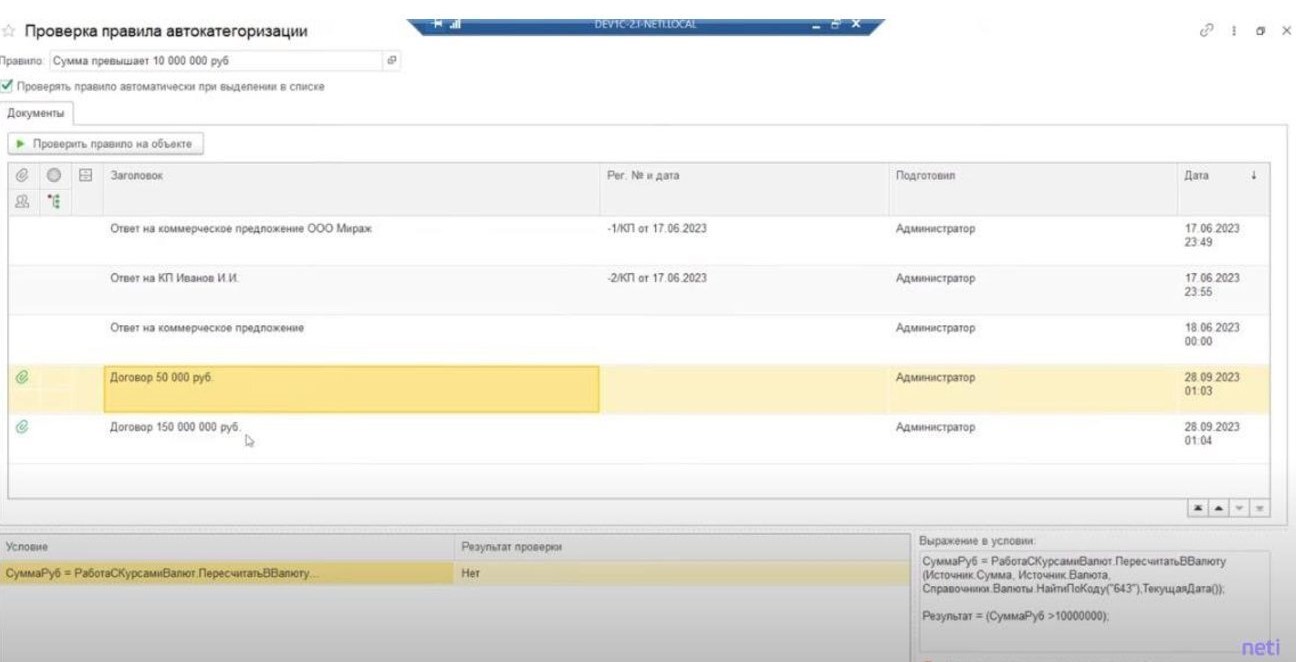Click the rule name input field
This screenshot has width=1298, height=662.
[x=215, y=61]
